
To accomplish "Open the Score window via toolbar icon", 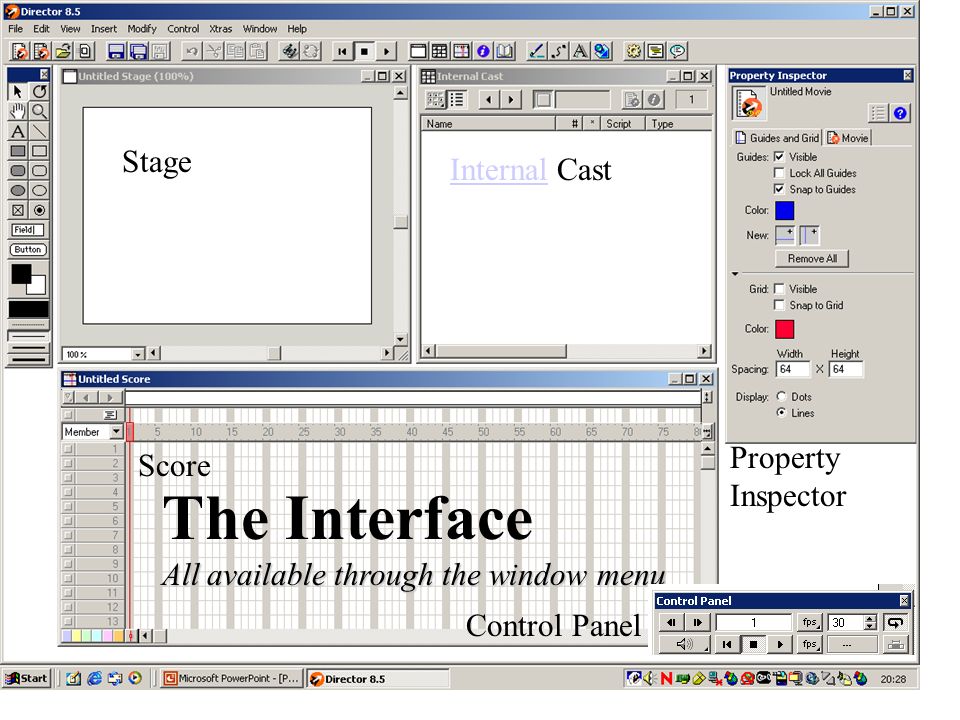I will point(462,51).
